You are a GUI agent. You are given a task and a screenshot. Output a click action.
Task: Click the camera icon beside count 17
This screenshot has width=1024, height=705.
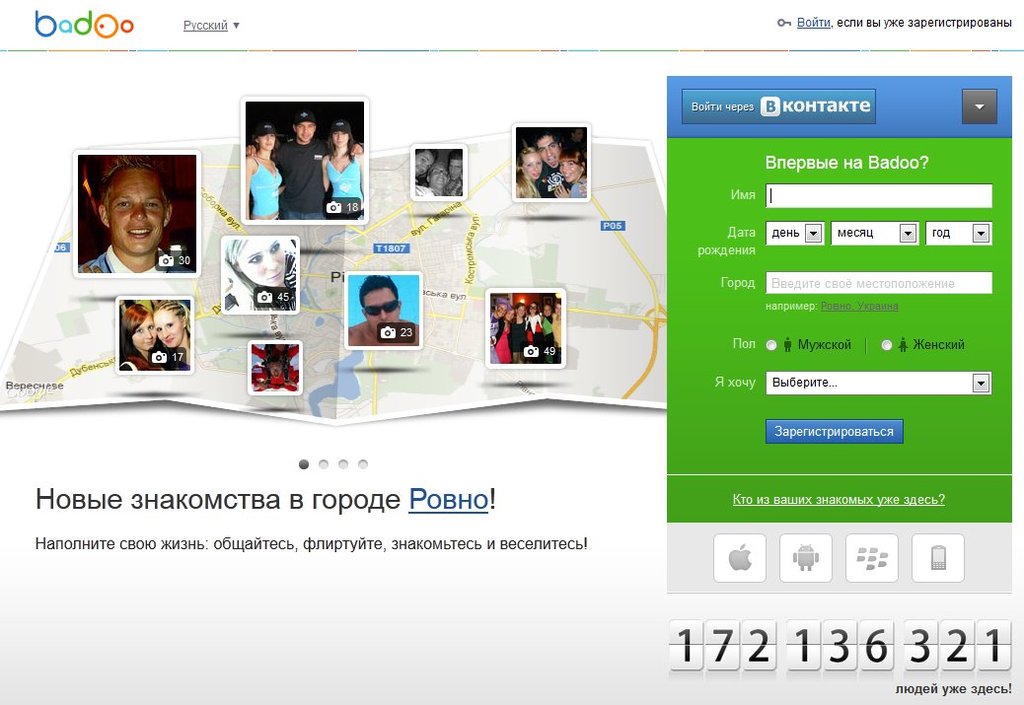click(159, 357)
